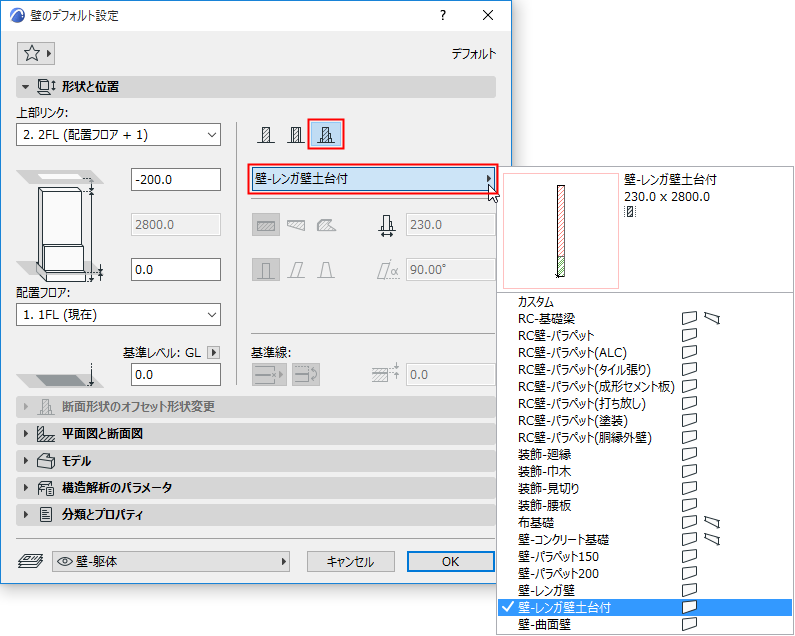Click the wall usage icon beside 壁-コンクリート基礎

tap(689, 539)
